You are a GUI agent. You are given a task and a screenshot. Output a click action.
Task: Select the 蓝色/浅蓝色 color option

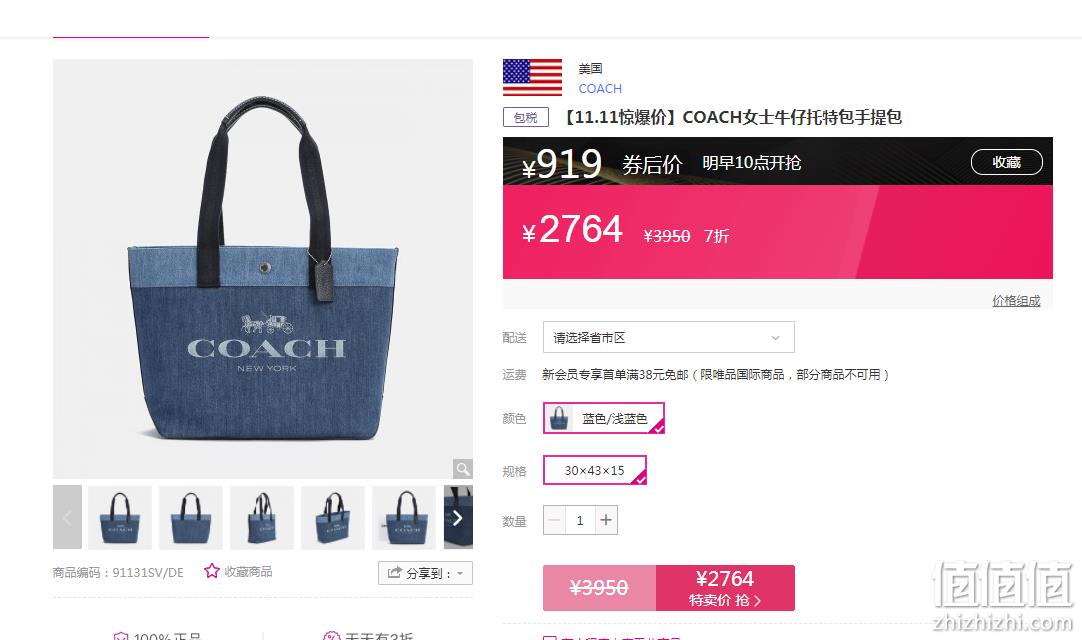604,418
